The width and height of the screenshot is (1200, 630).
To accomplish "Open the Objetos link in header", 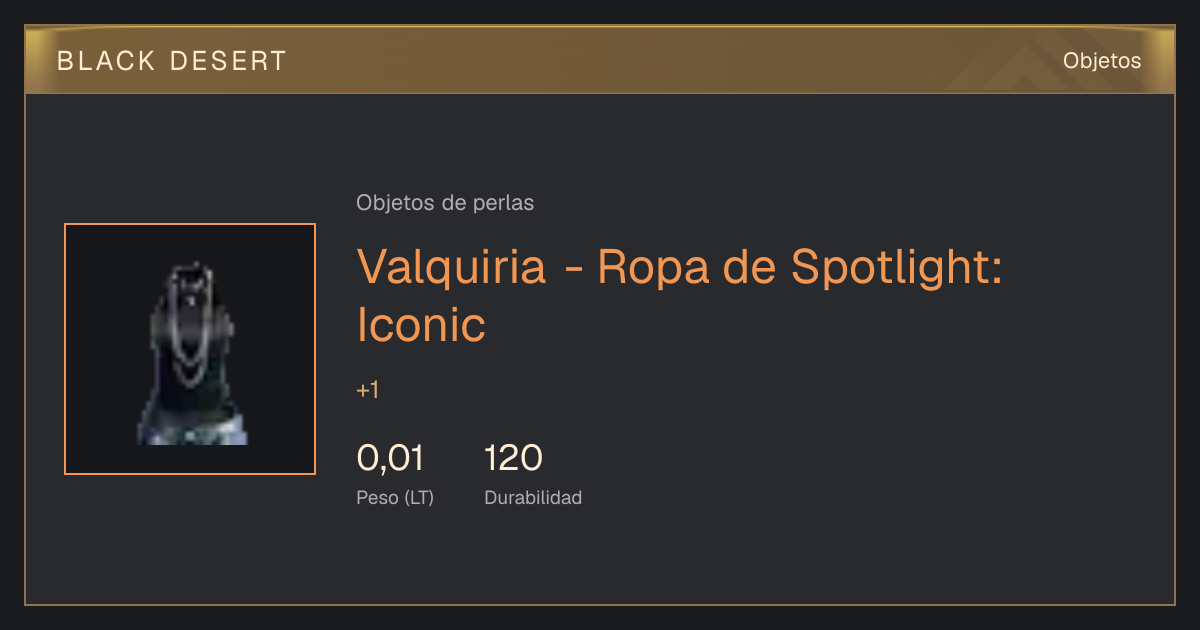I will point(1102,61).
